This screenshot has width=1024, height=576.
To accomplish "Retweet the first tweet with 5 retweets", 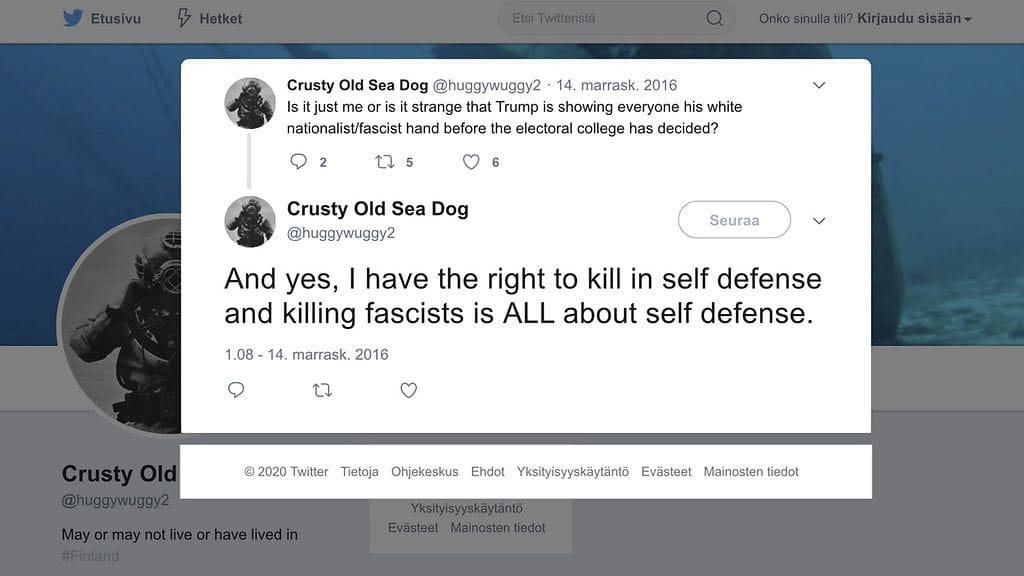I will (x=385, y=161).
